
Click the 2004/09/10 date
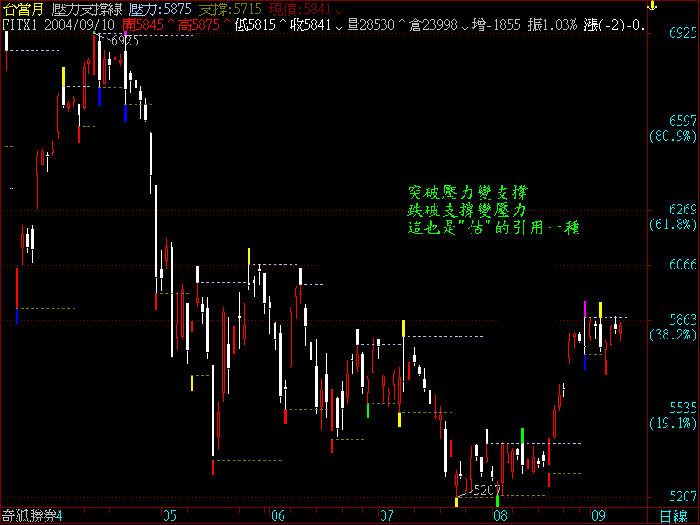tap(79, 25)
